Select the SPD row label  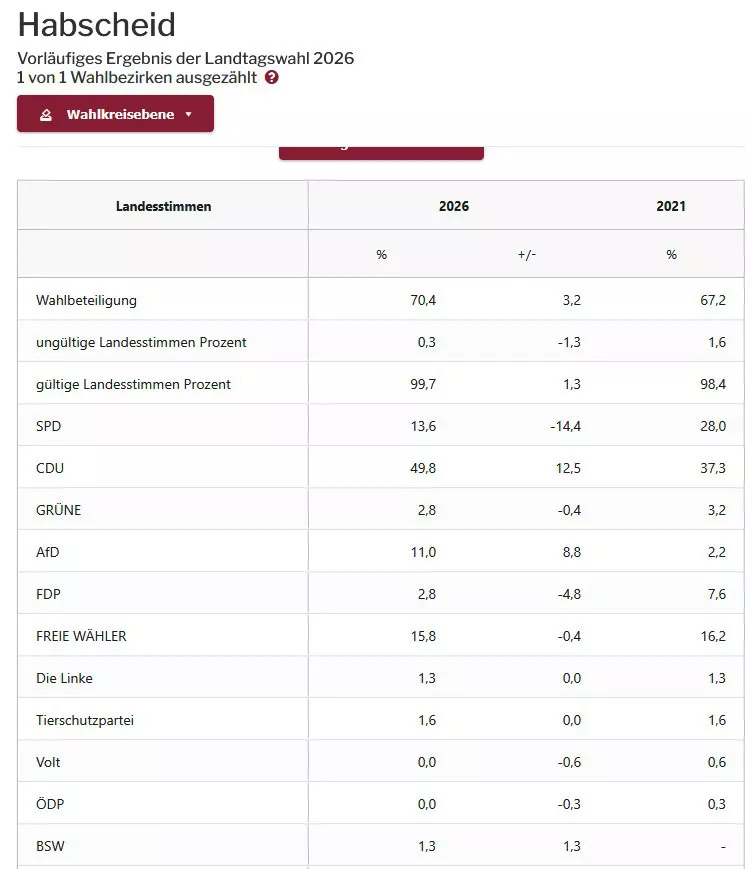pyautogui.click(x=49, y=426)
